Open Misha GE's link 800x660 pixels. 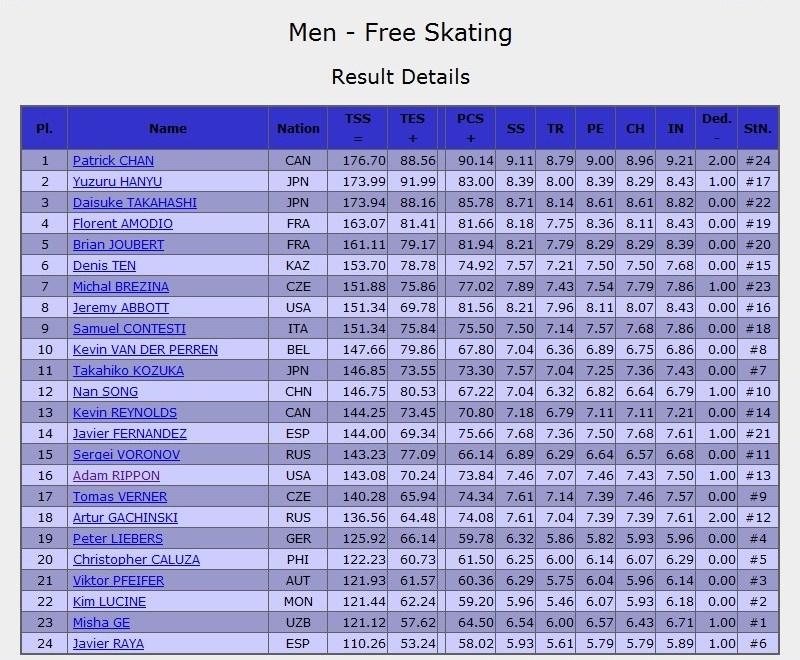point(101,623)
